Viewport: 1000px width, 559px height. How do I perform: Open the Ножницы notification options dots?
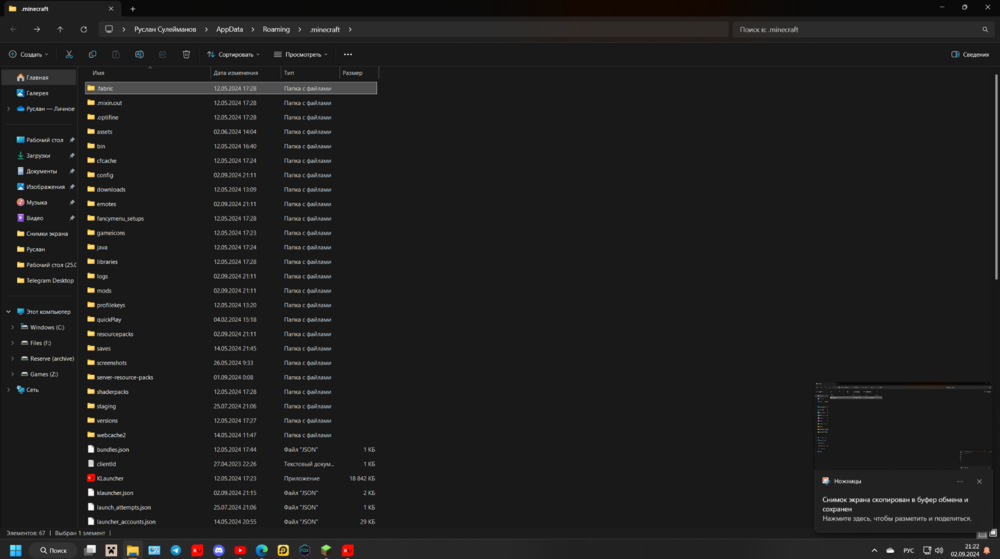coord(960,482)
